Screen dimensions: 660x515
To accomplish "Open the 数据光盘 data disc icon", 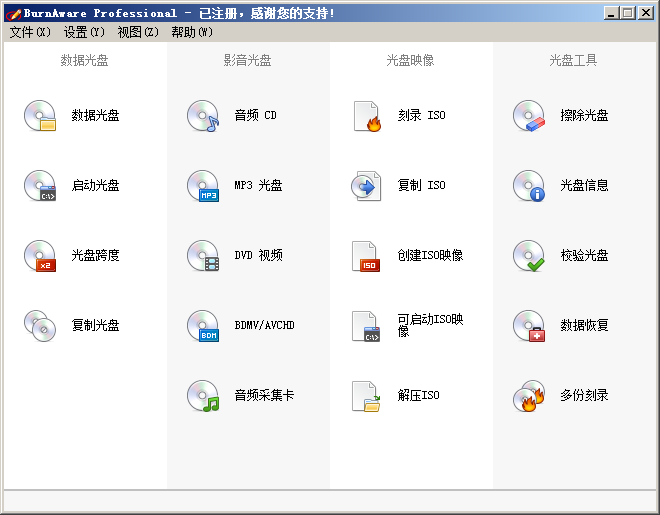I will click(x=41, y=116).
